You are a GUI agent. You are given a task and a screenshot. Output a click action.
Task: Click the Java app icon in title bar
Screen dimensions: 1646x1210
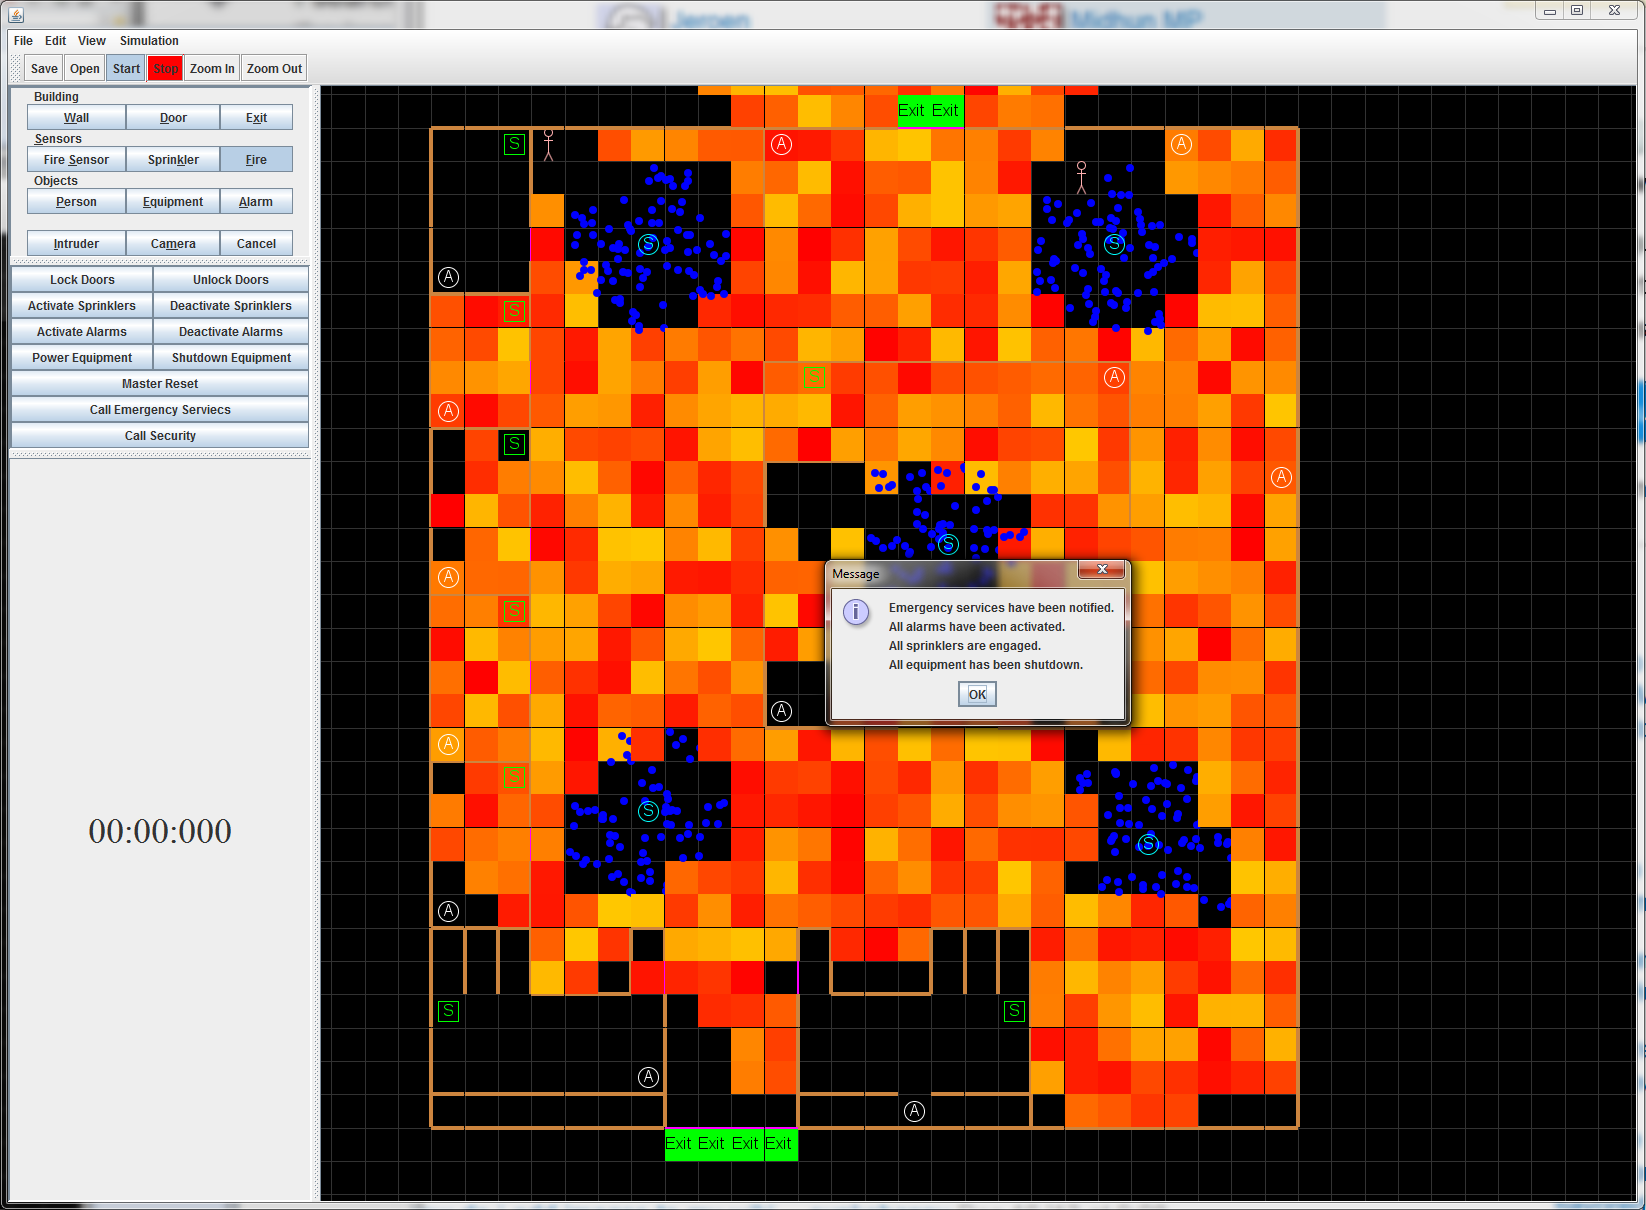coord(16,14)
